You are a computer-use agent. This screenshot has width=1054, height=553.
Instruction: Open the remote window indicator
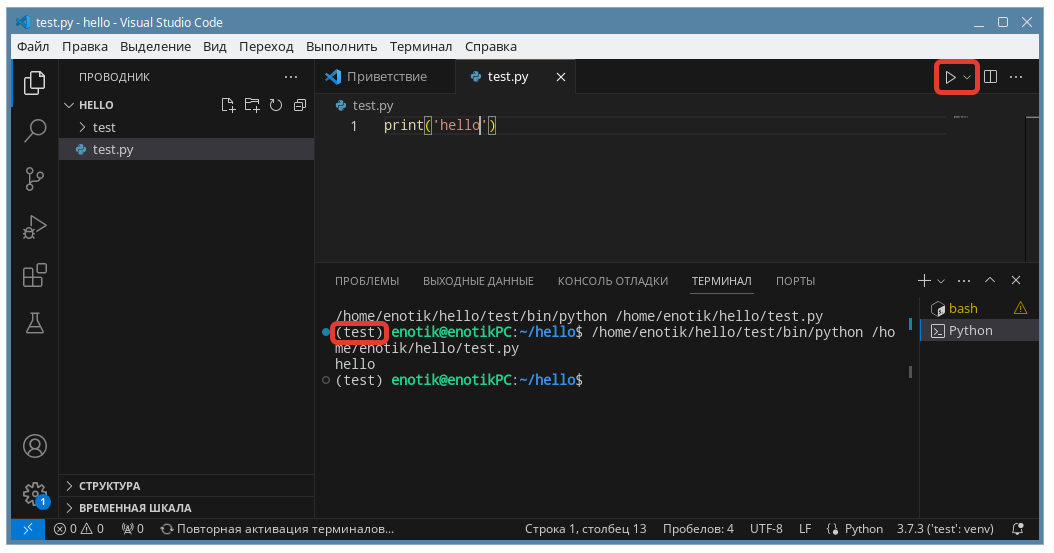tap(28, 529)
